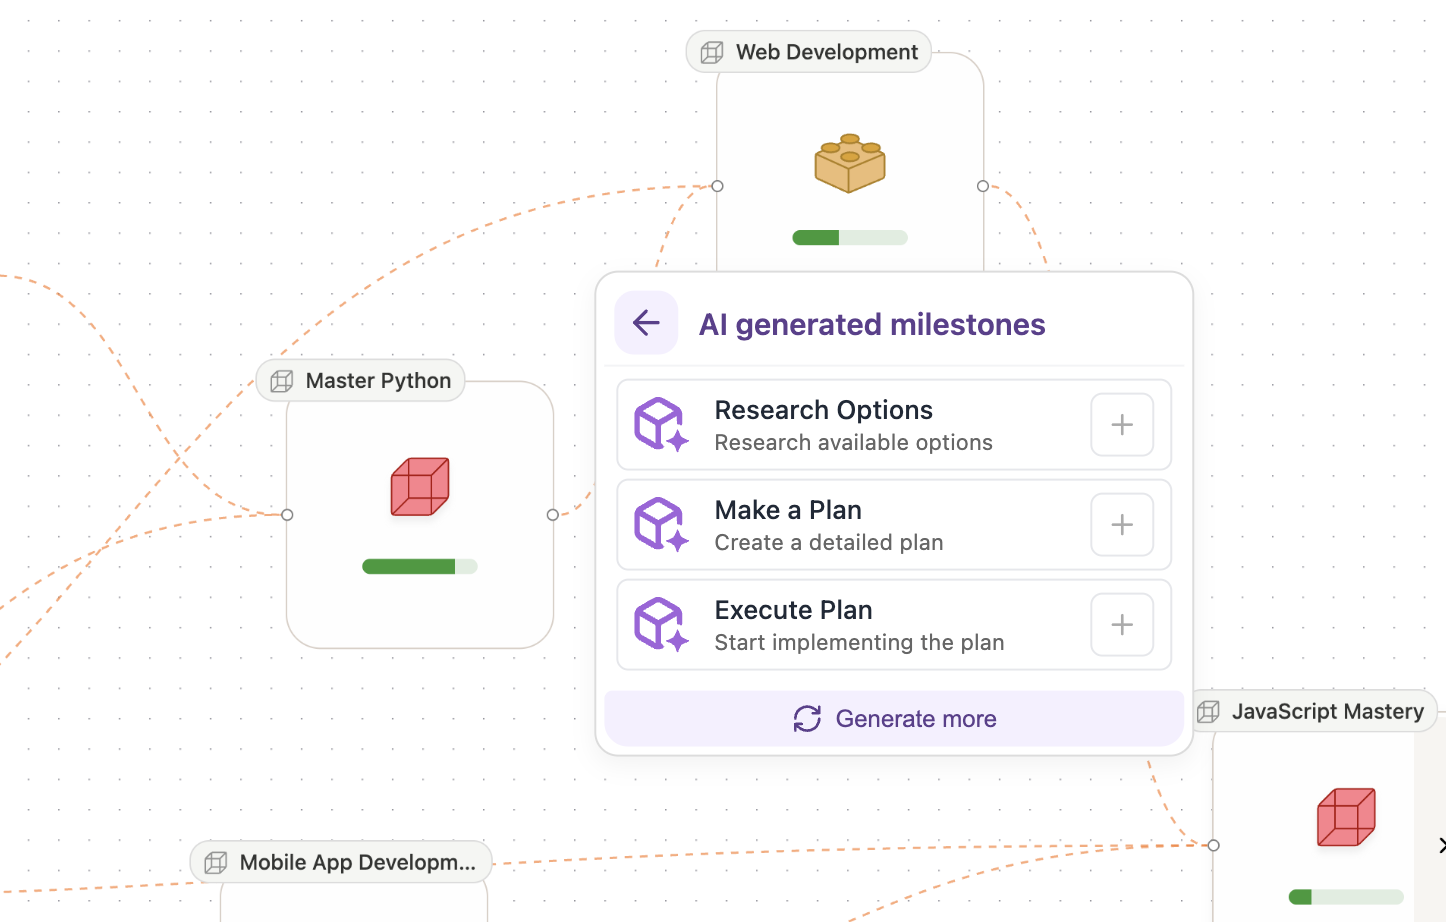
Task: Click Generate more button
Action: 894,719
